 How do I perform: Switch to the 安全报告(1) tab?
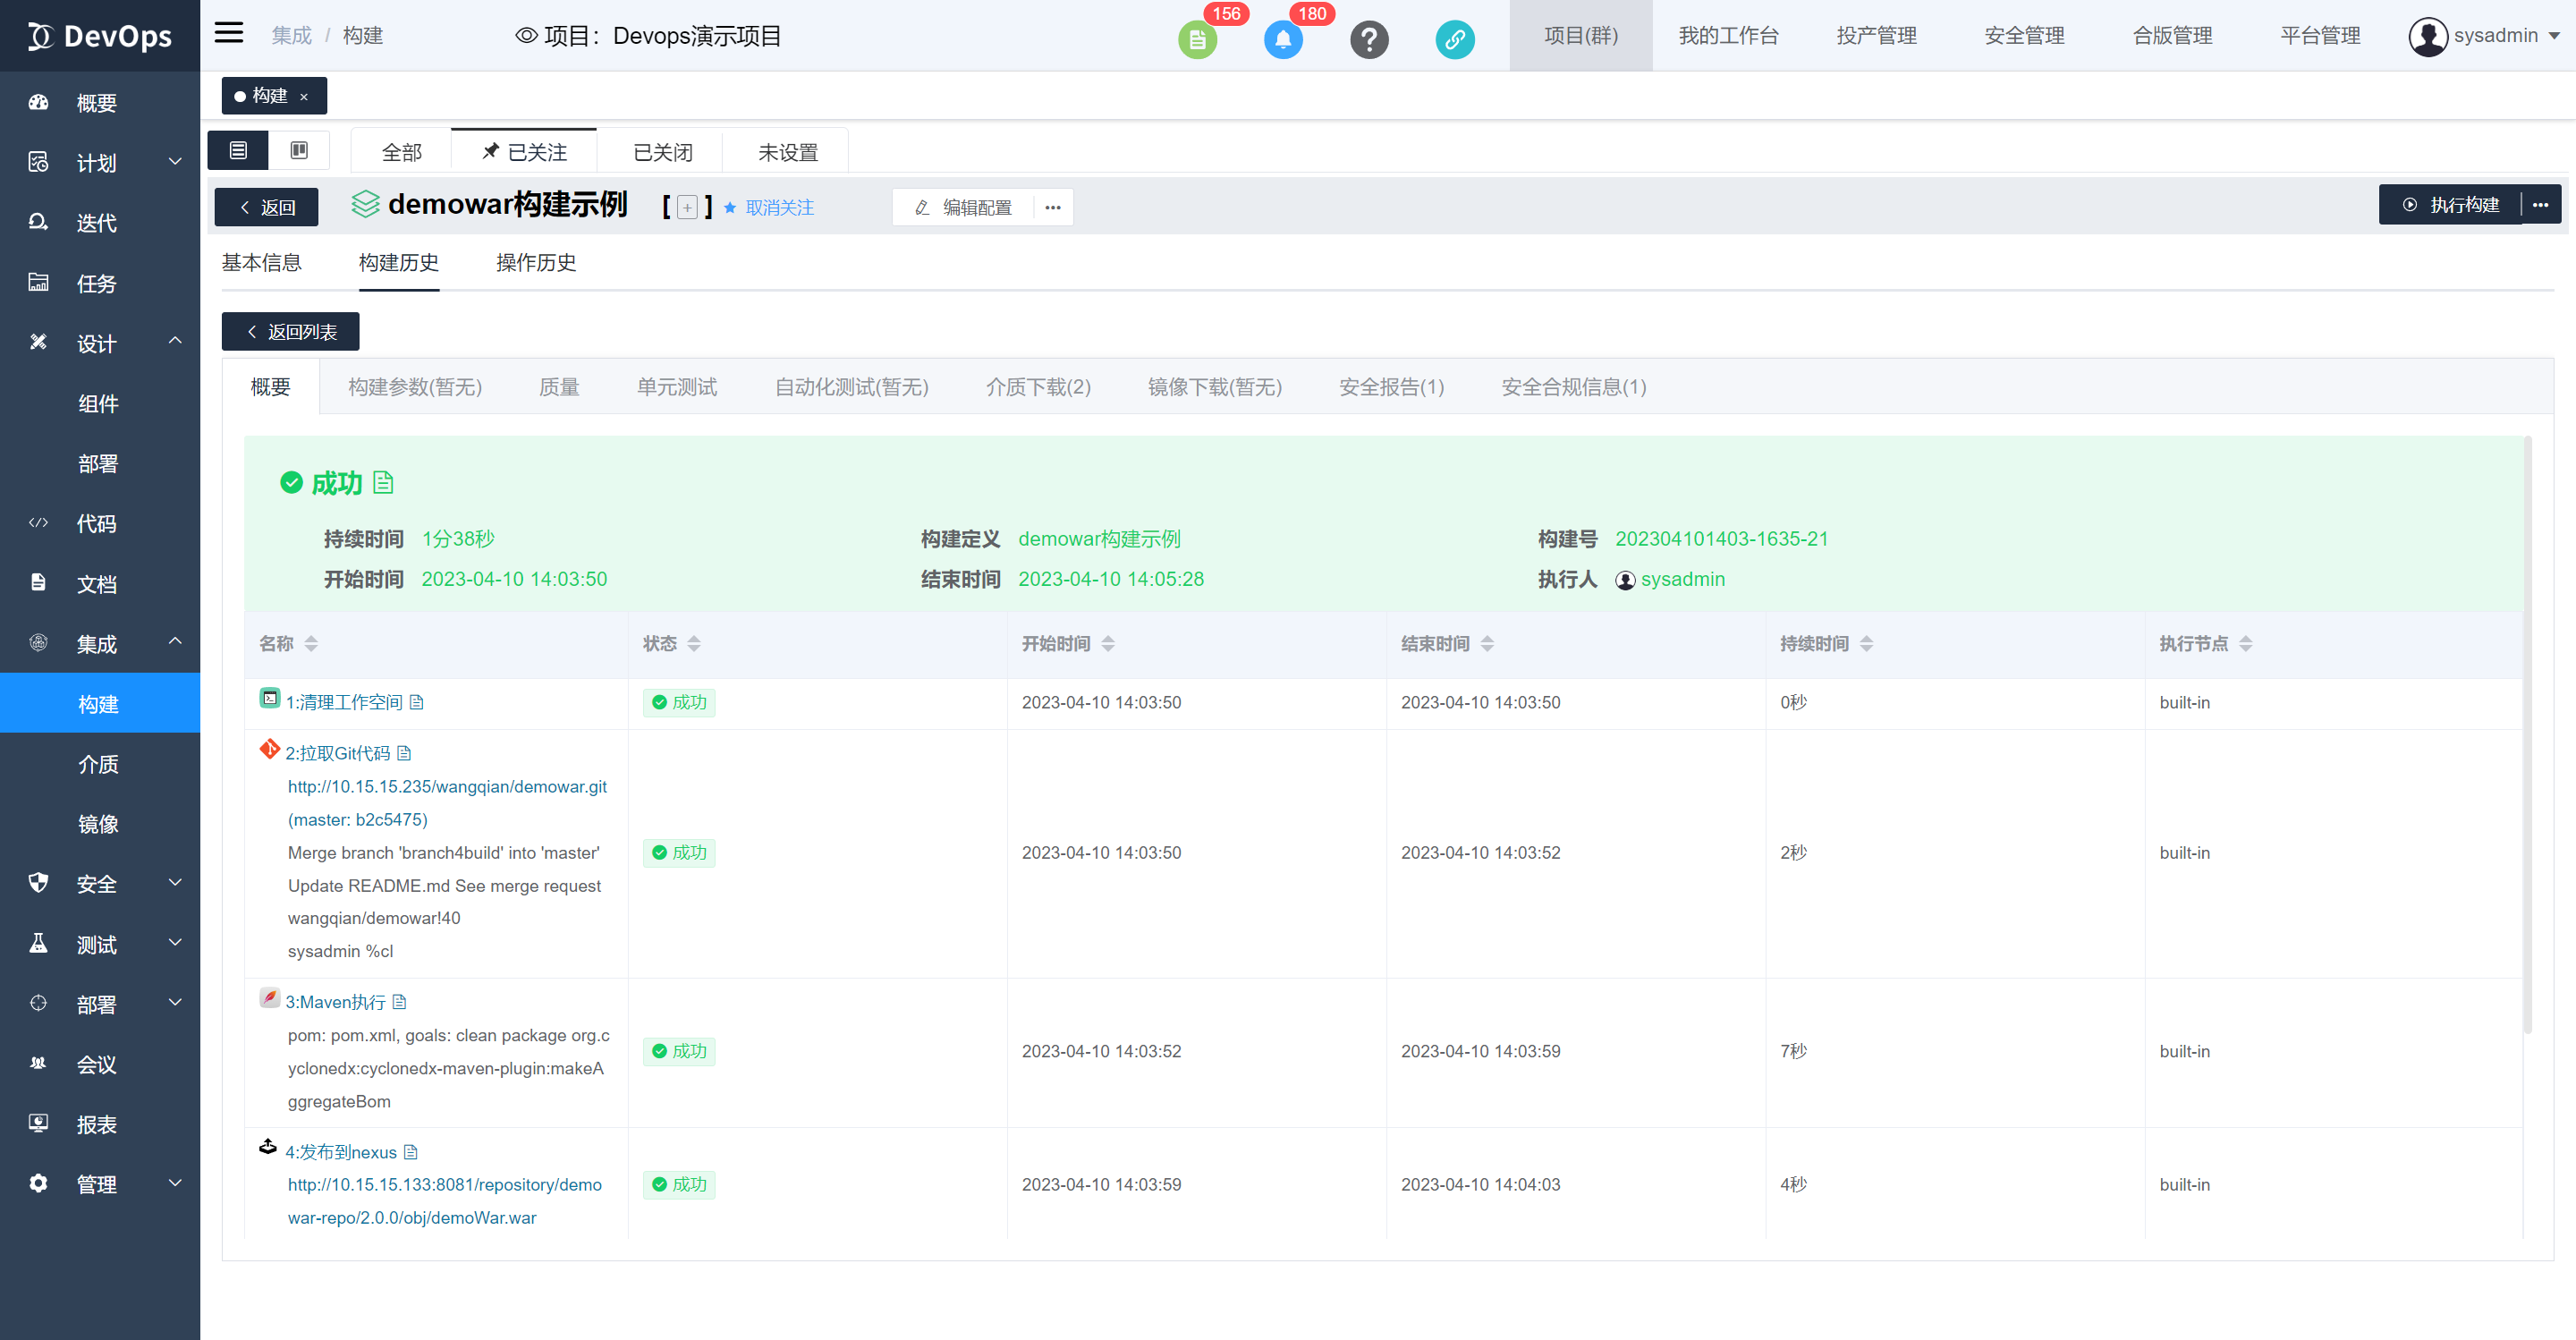tap(1391, 387)
